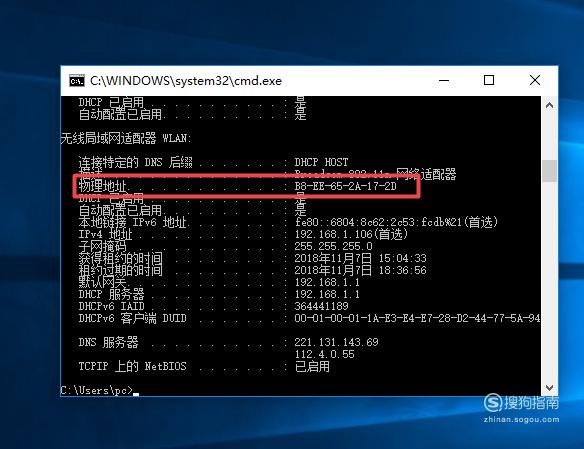
Task: Click NetBIOS status 已启用 value
Action: (312, 366)
